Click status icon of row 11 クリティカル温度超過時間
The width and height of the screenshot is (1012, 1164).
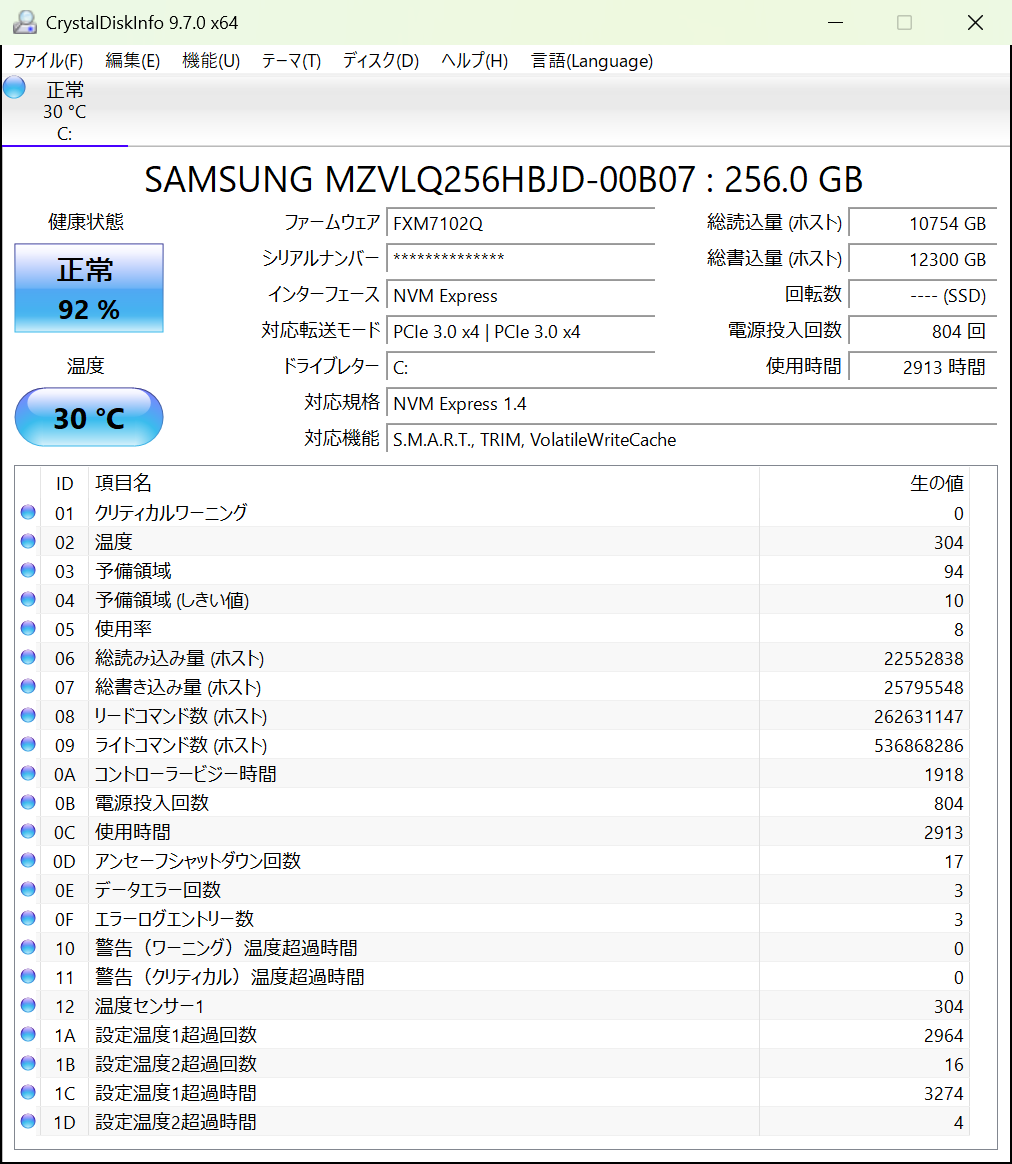click(28, 976)
